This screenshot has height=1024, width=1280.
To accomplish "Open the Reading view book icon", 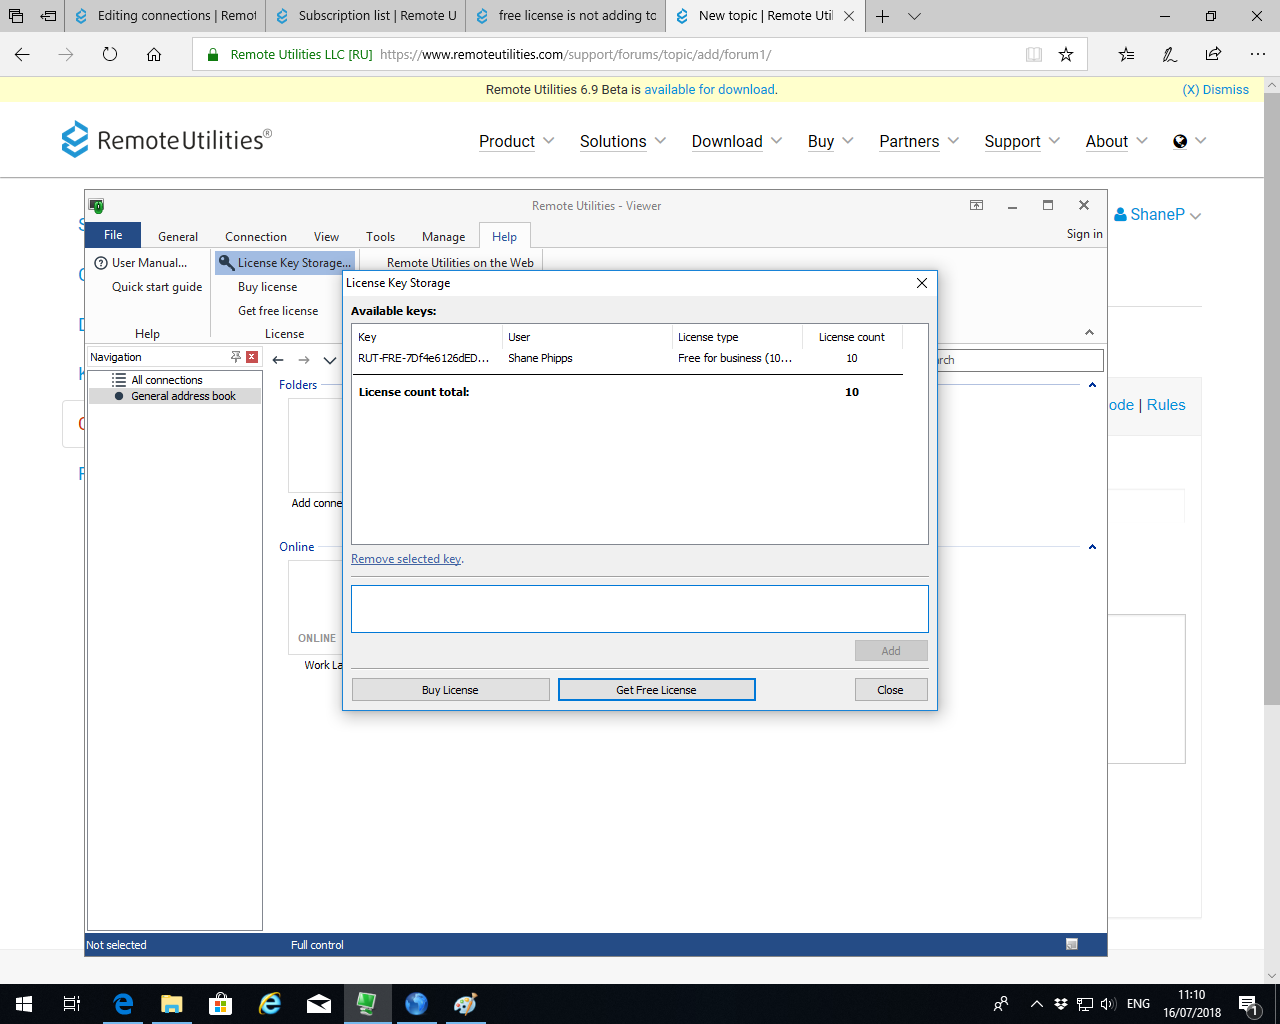I will point(1034,55).
